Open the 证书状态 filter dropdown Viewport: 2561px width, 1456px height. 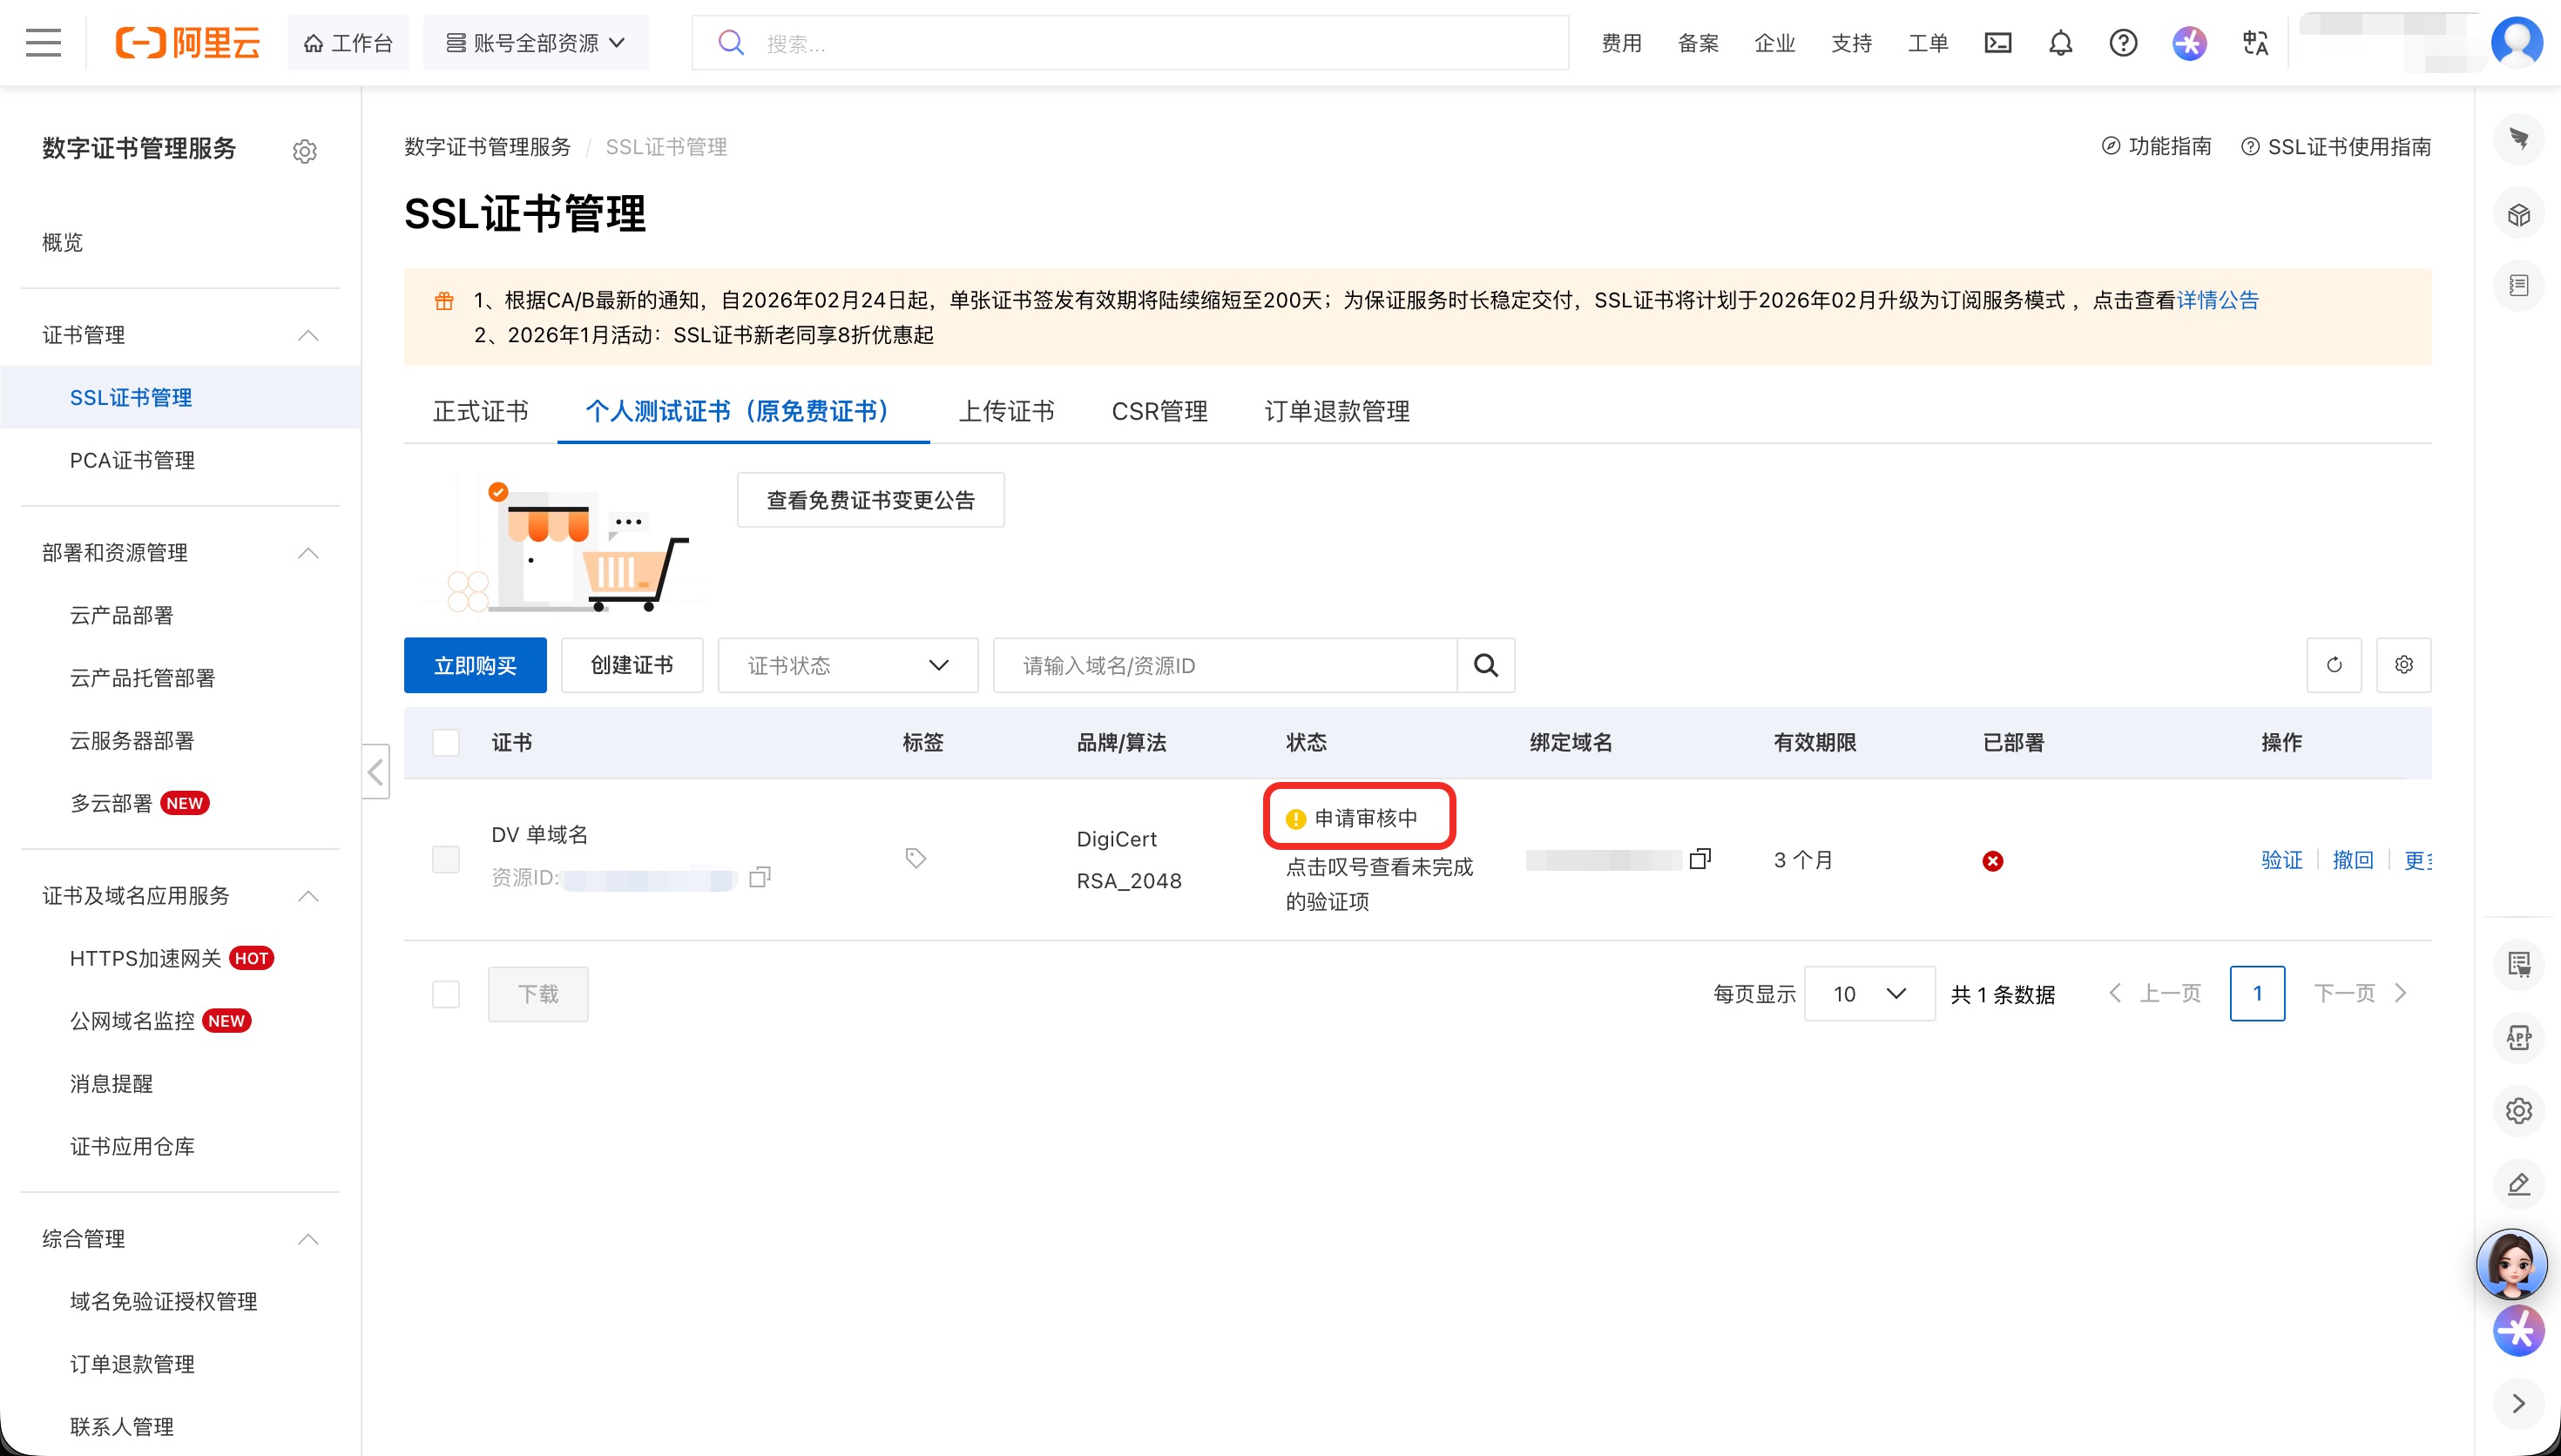click(x=847, y=665)
